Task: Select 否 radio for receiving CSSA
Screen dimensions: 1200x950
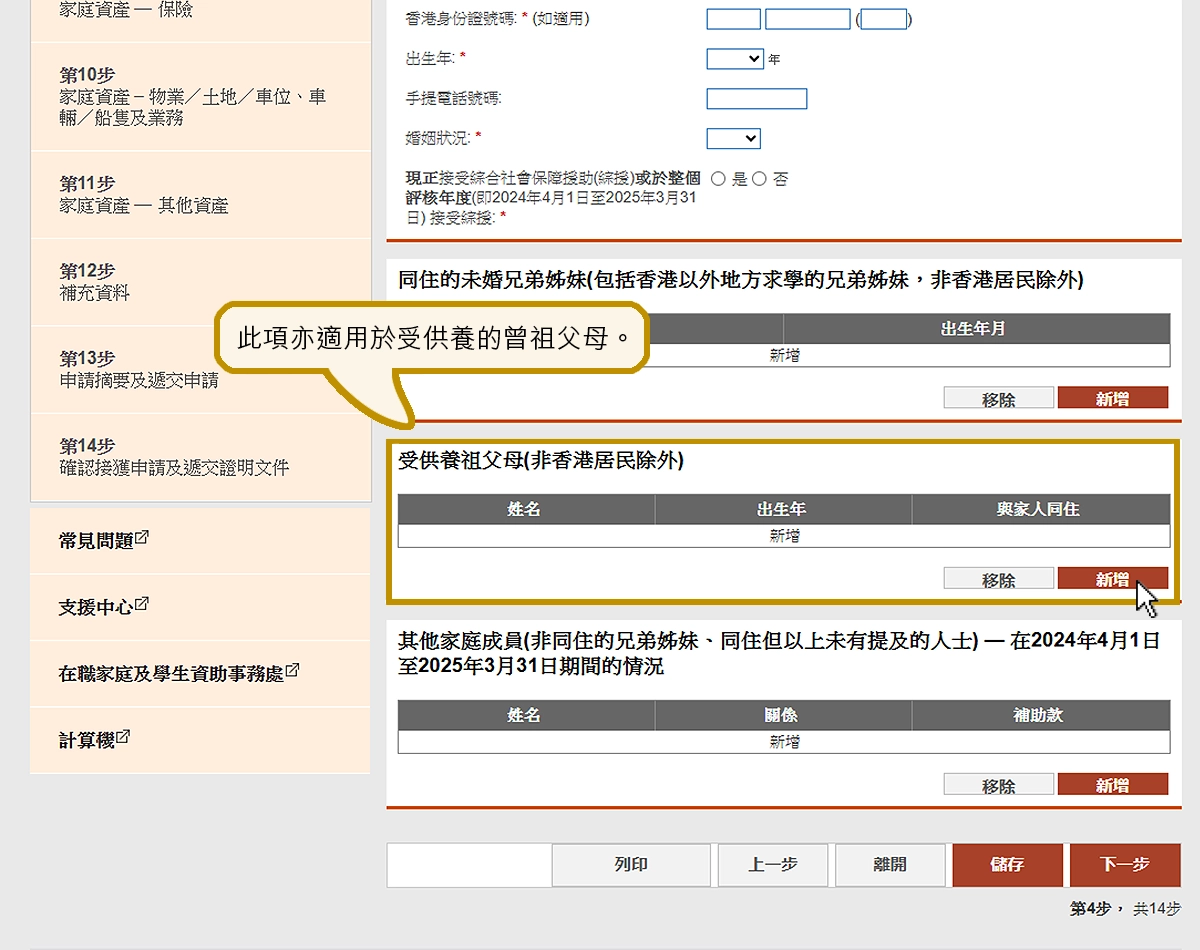Action: coord(759,179)
